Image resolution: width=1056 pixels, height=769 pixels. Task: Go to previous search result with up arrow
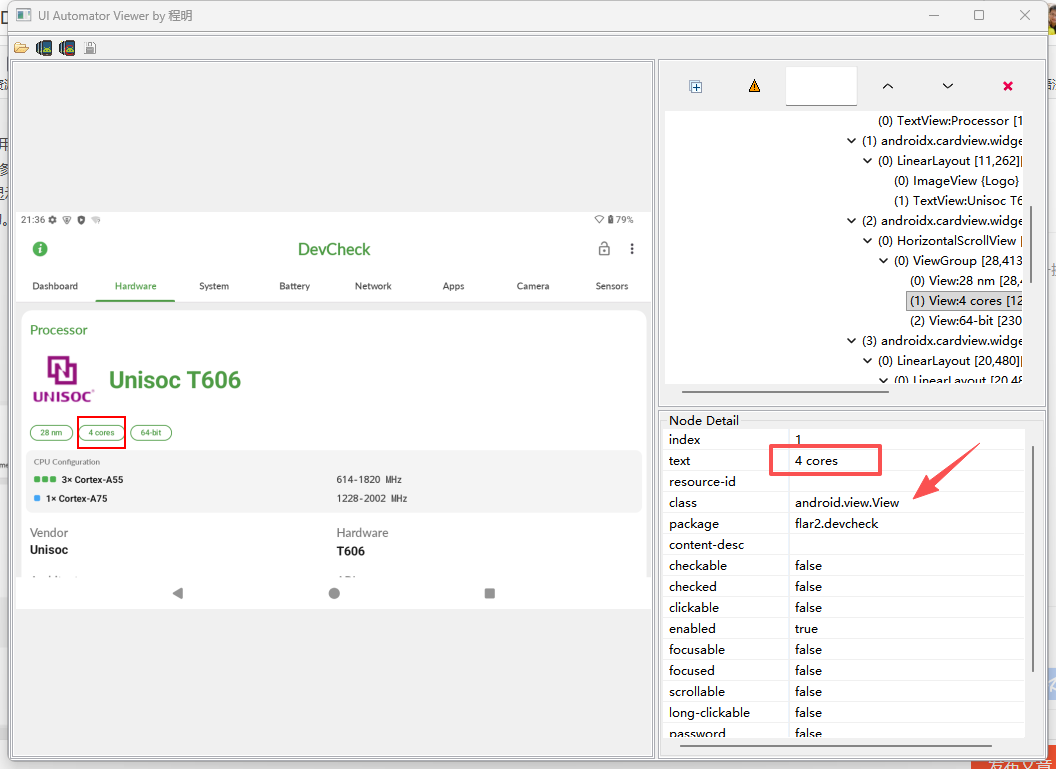click(x=888, y=86)
